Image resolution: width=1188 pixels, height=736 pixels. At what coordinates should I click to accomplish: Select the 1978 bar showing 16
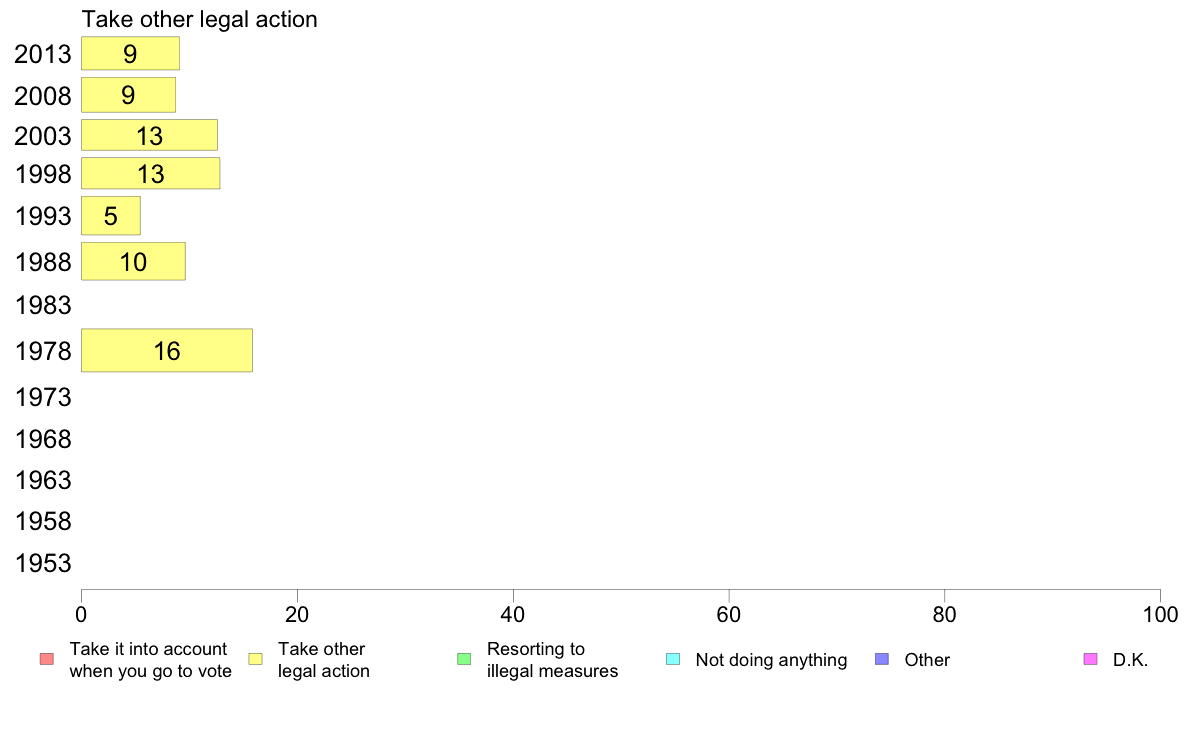167,350
